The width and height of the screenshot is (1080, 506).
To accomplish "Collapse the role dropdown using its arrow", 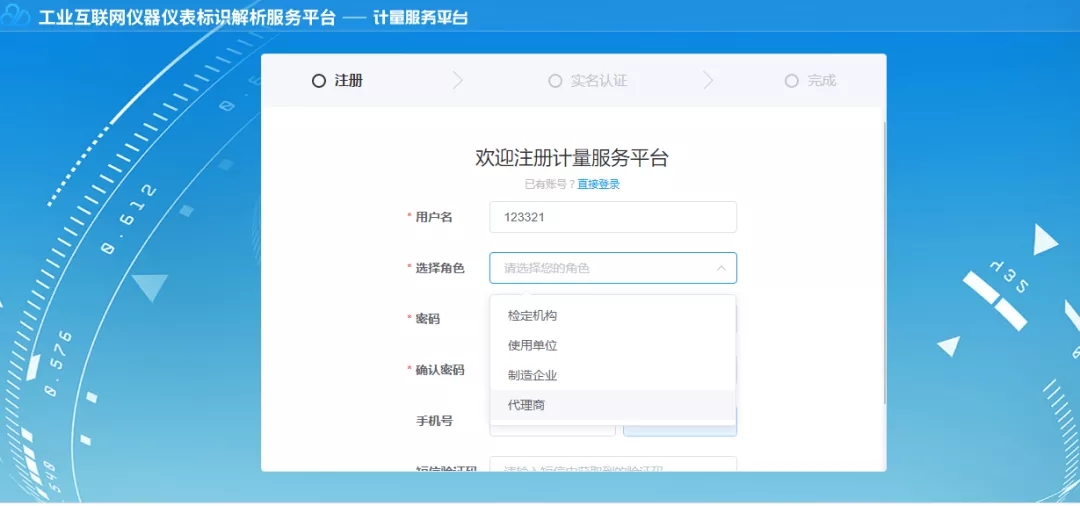I will [721, 268].
